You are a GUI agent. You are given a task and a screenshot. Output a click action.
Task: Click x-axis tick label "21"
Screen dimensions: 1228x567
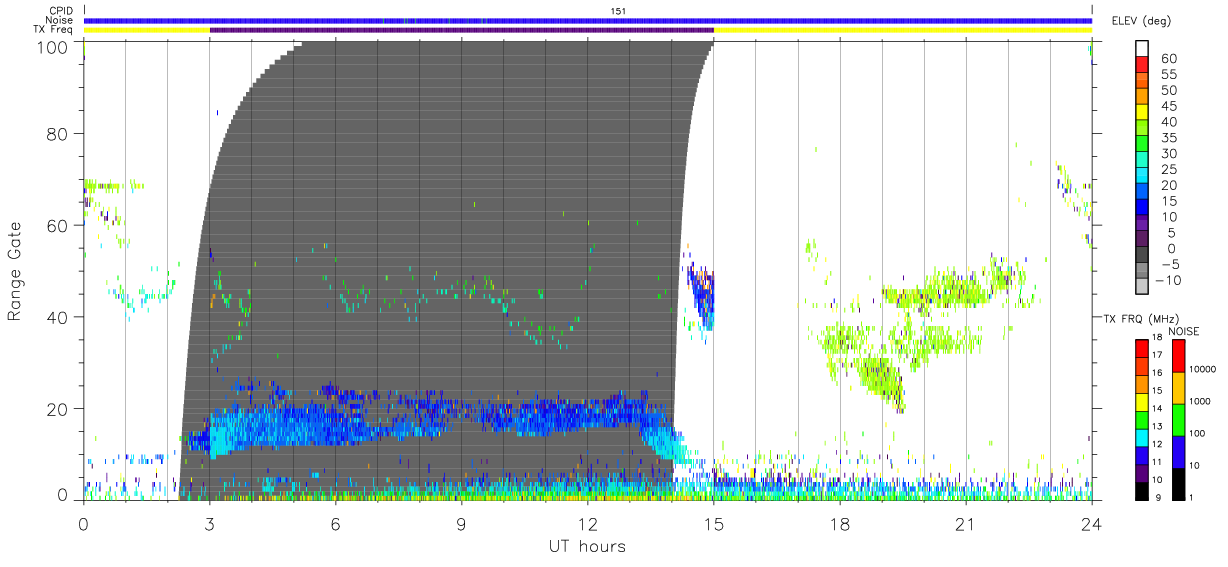[966, 524]
